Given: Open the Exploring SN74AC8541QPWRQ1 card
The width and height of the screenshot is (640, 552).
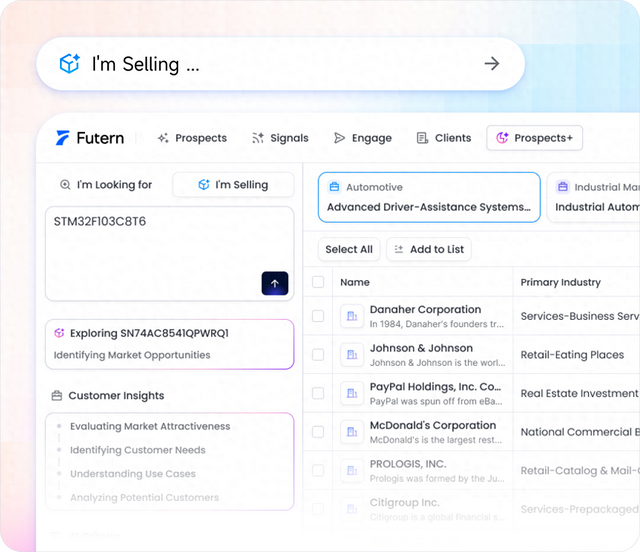Looking at the screenshot, I should [169, 344].
